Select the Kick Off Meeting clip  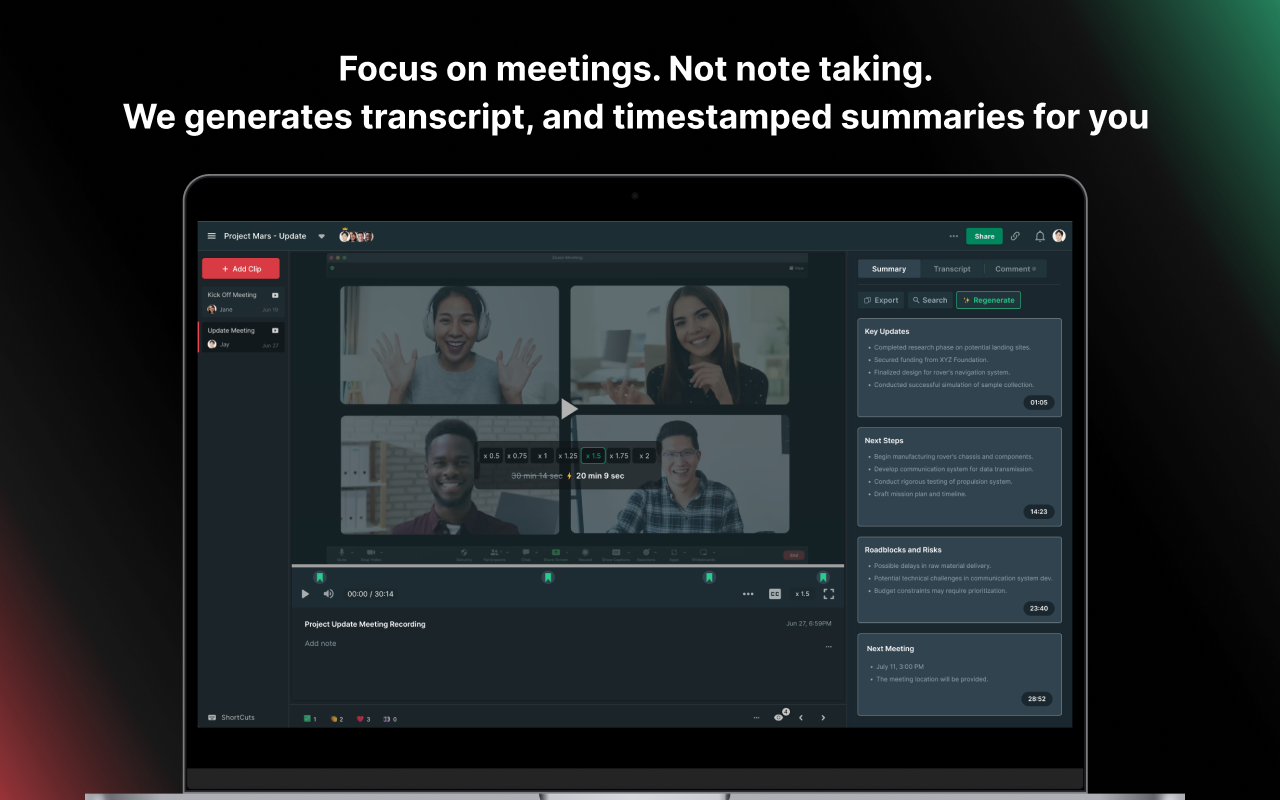click(x=241, y=302)
